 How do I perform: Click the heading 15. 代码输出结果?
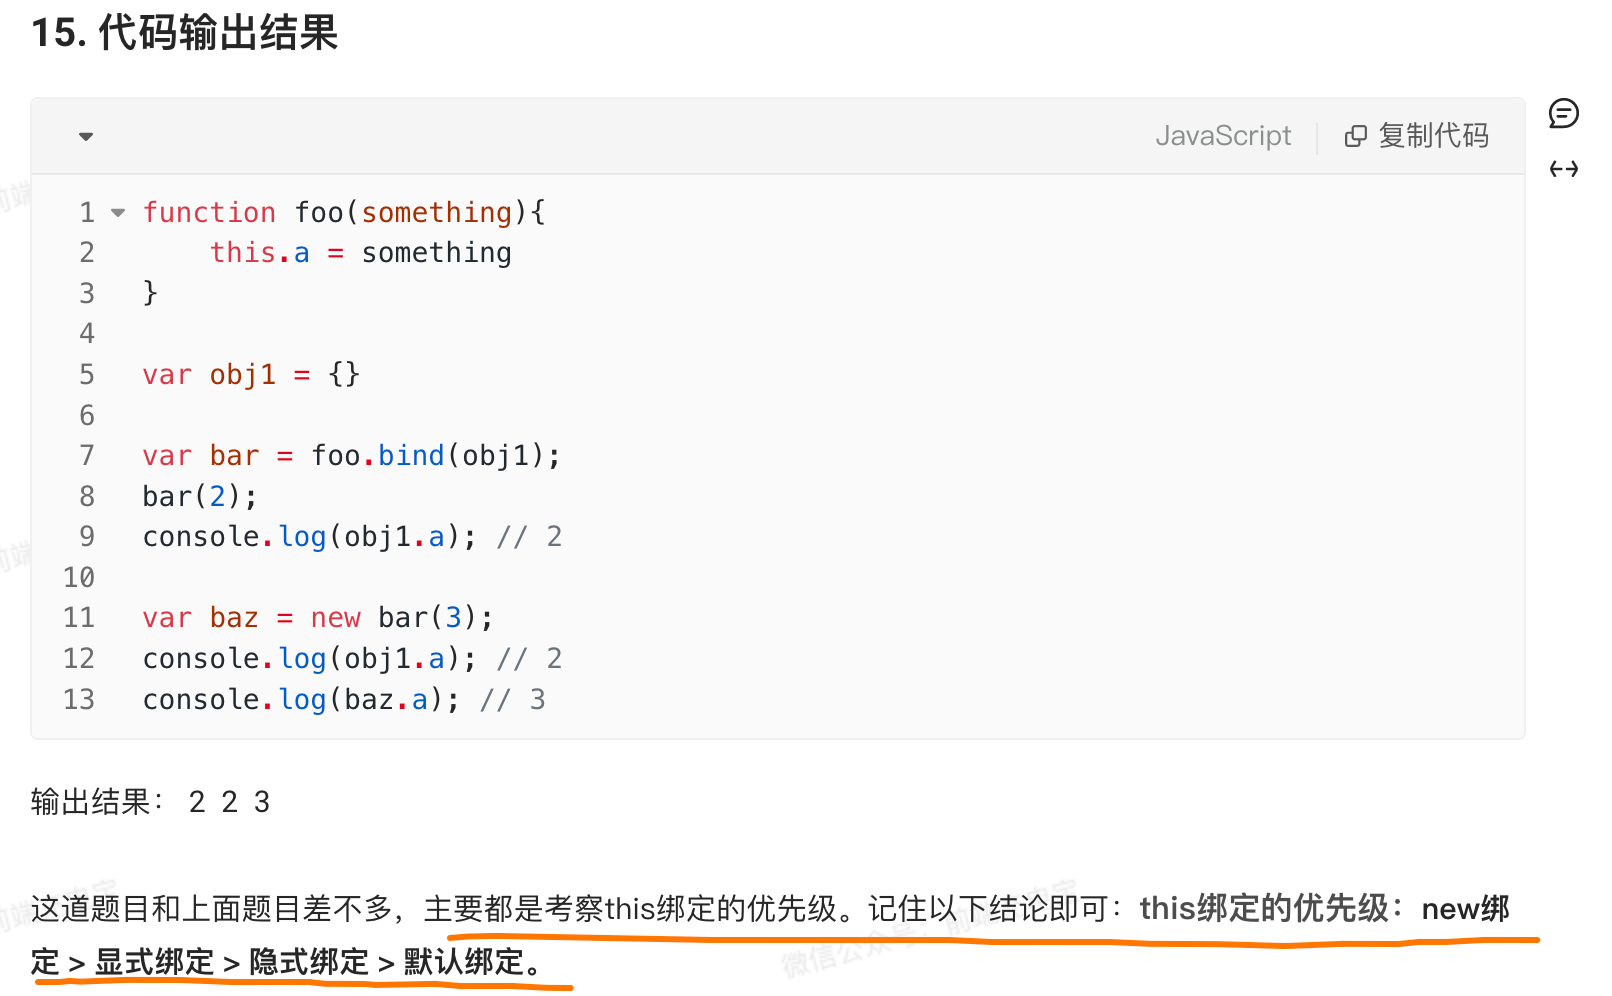point(185,33)
